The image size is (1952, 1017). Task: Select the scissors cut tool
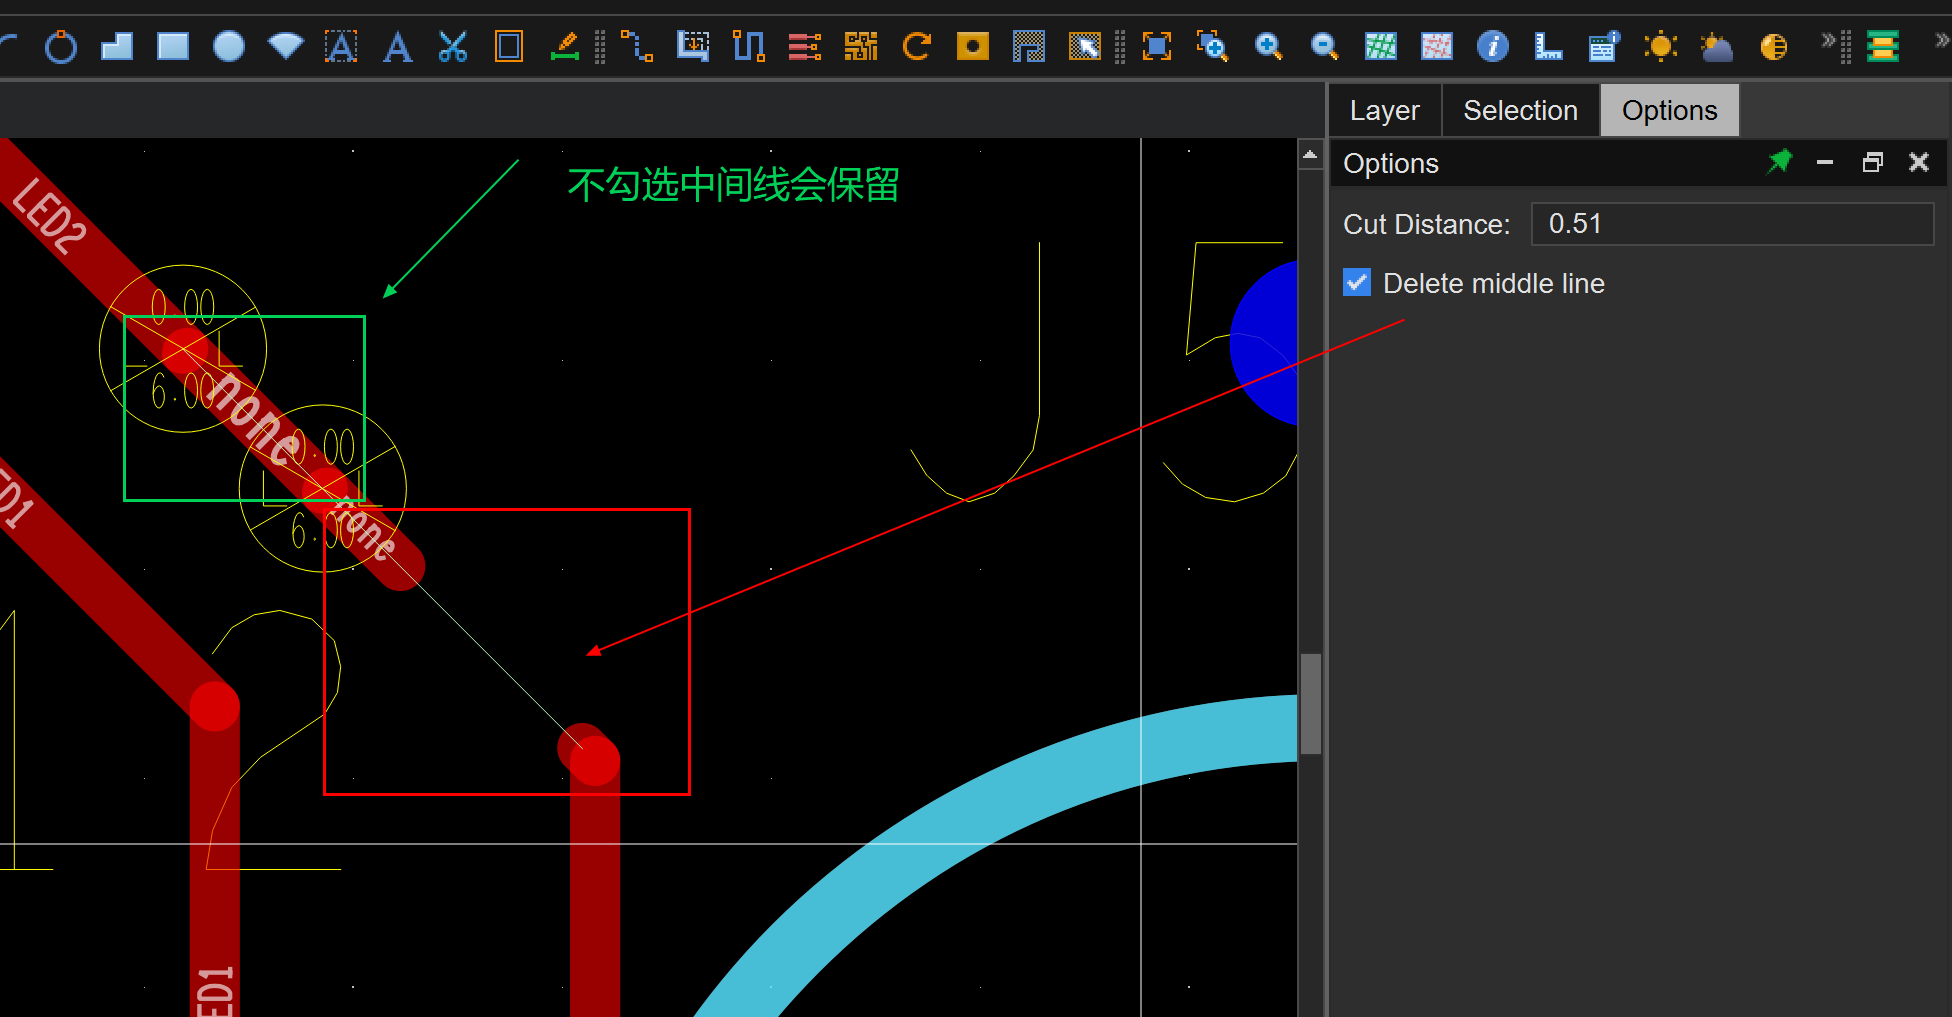coord(453,46)
